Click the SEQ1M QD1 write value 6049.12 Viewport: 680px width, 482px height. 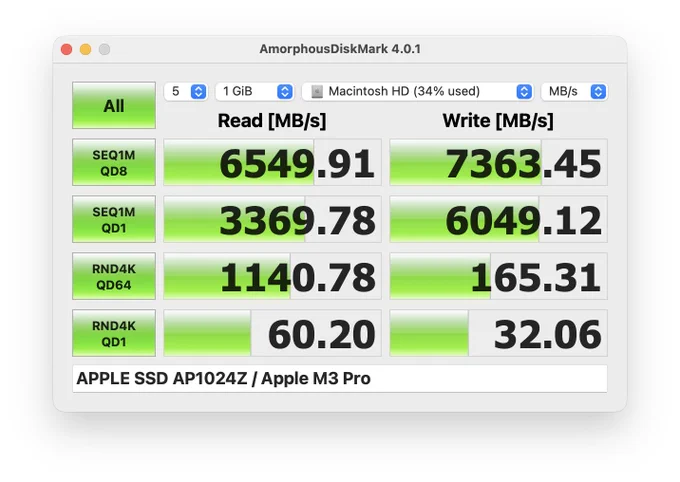(498, 219)
